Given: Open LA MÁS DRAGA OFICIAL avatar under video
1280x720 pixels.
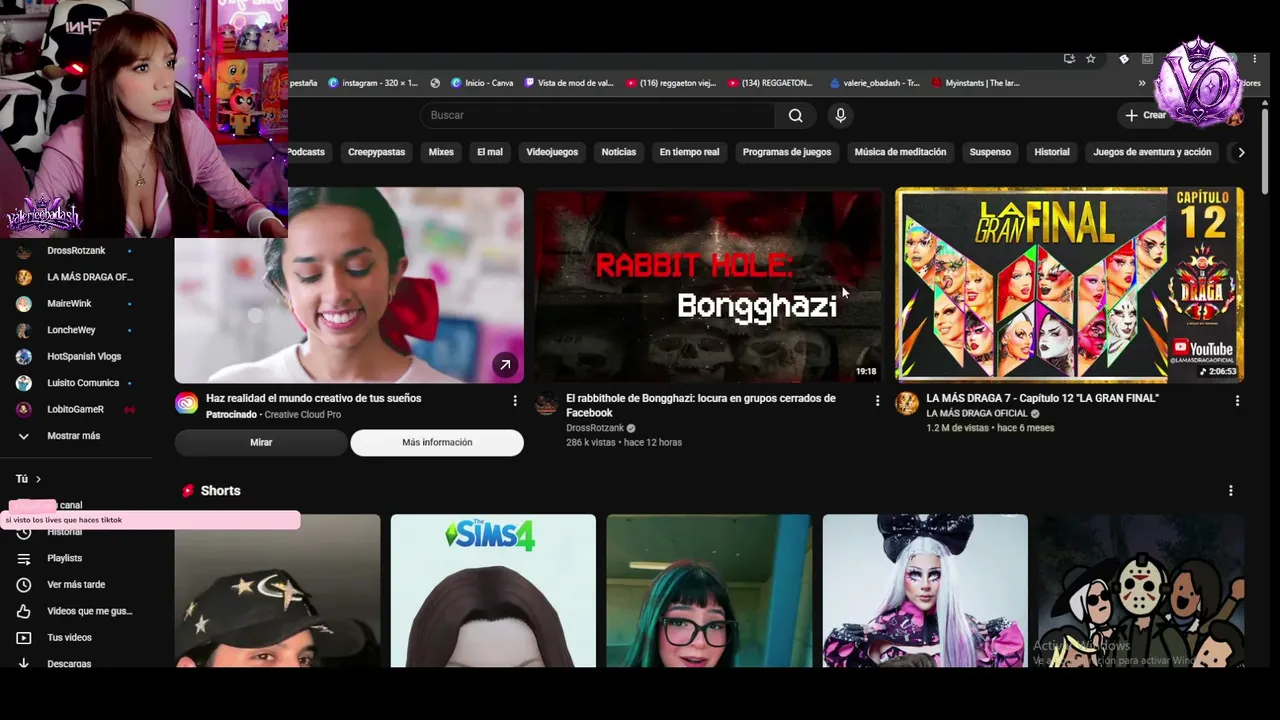Looking at the screenshot, I should tap(907, 403).
